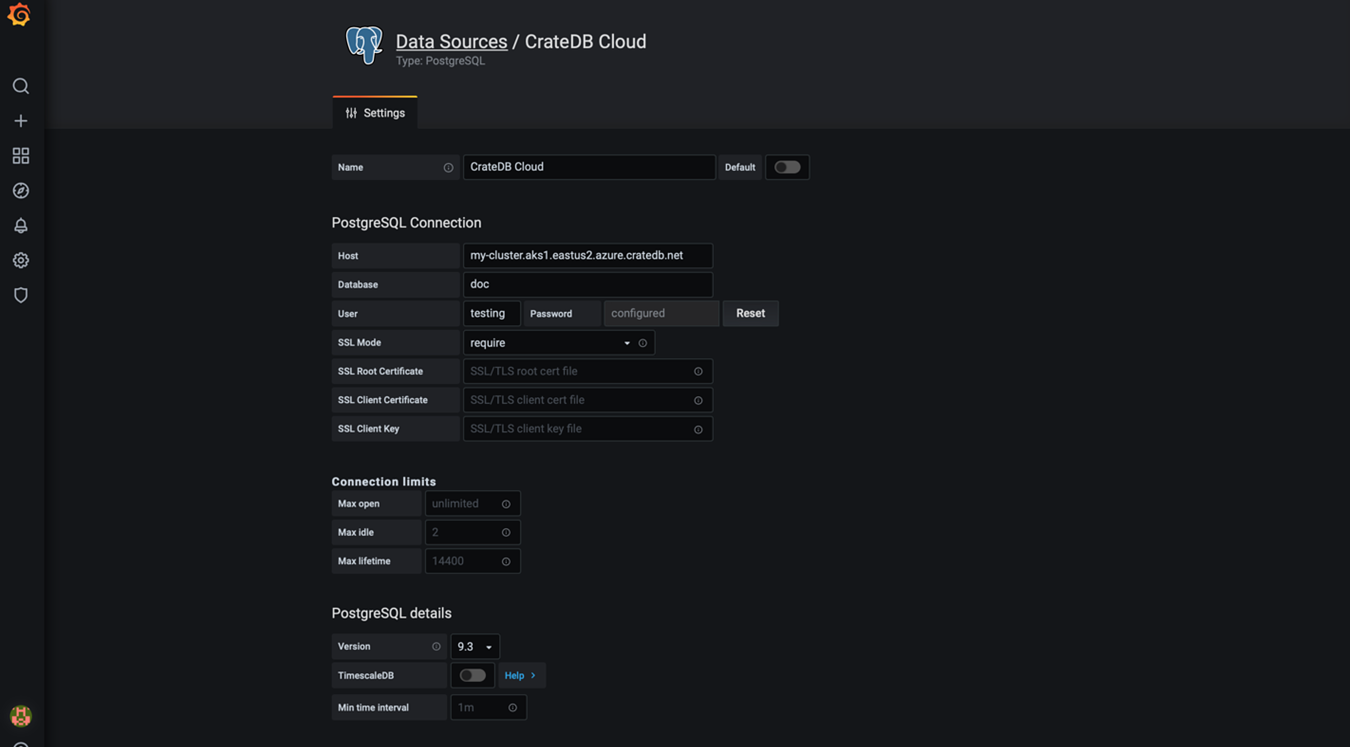This screenshot has height=747, width=1350.
Task: Select the Settings tab
Action: click(x=375, y=113)
